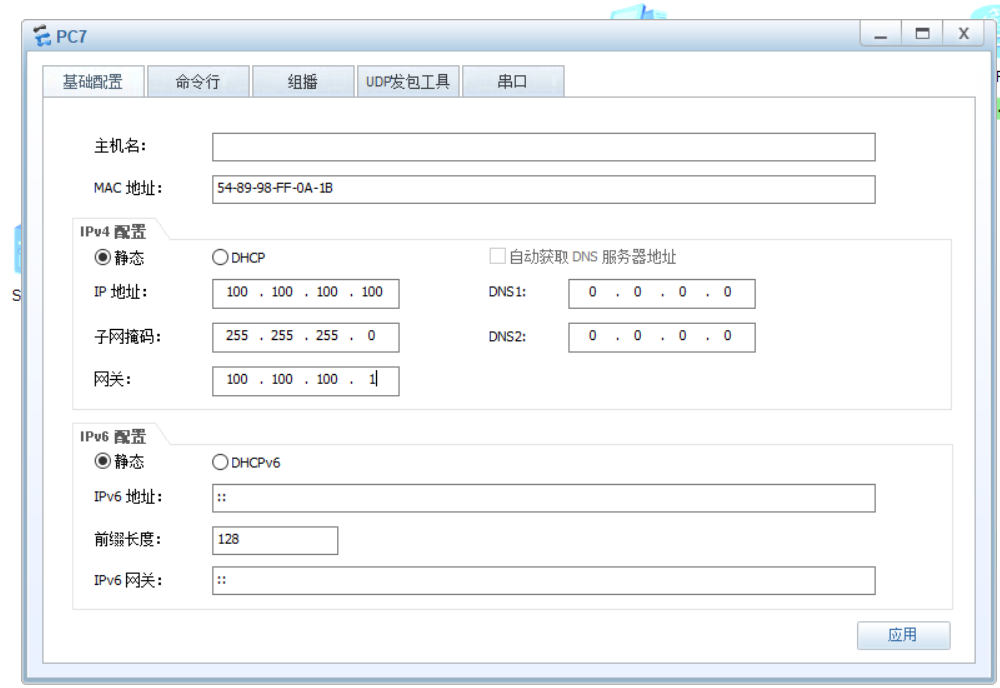Click the IPv6 网关 input field
This screenshot has height=688, width=1000.
click(543, 581)
